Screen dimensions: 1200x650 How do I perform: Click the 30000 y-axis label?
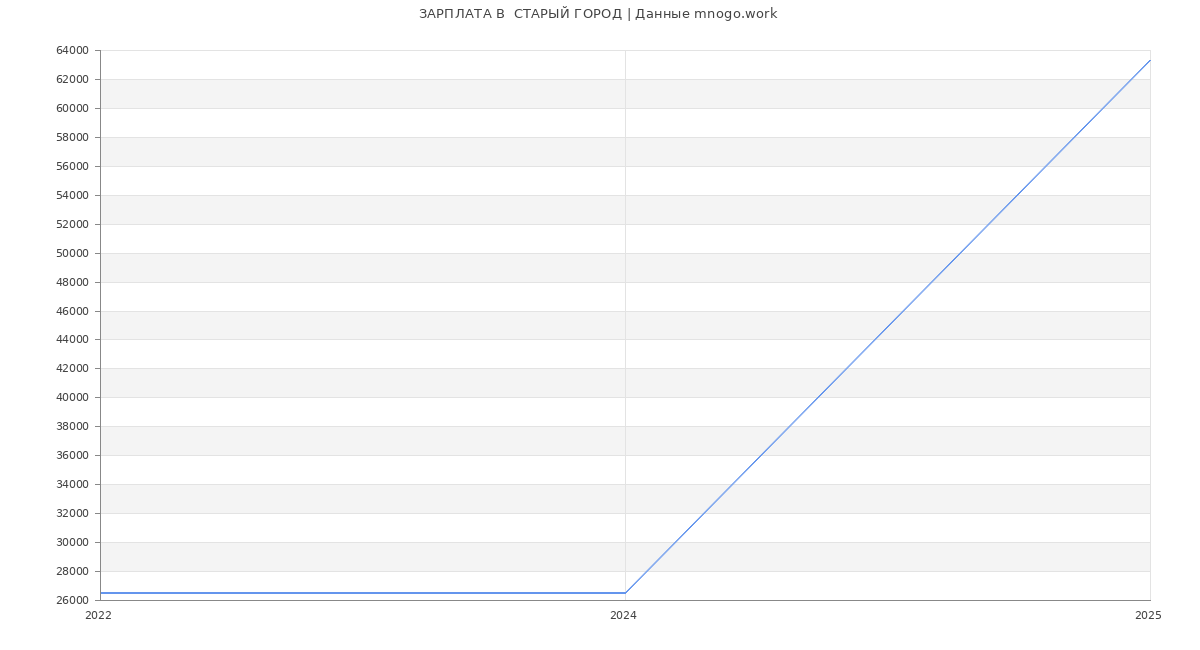pyautogui.click(x=73, y=542)
